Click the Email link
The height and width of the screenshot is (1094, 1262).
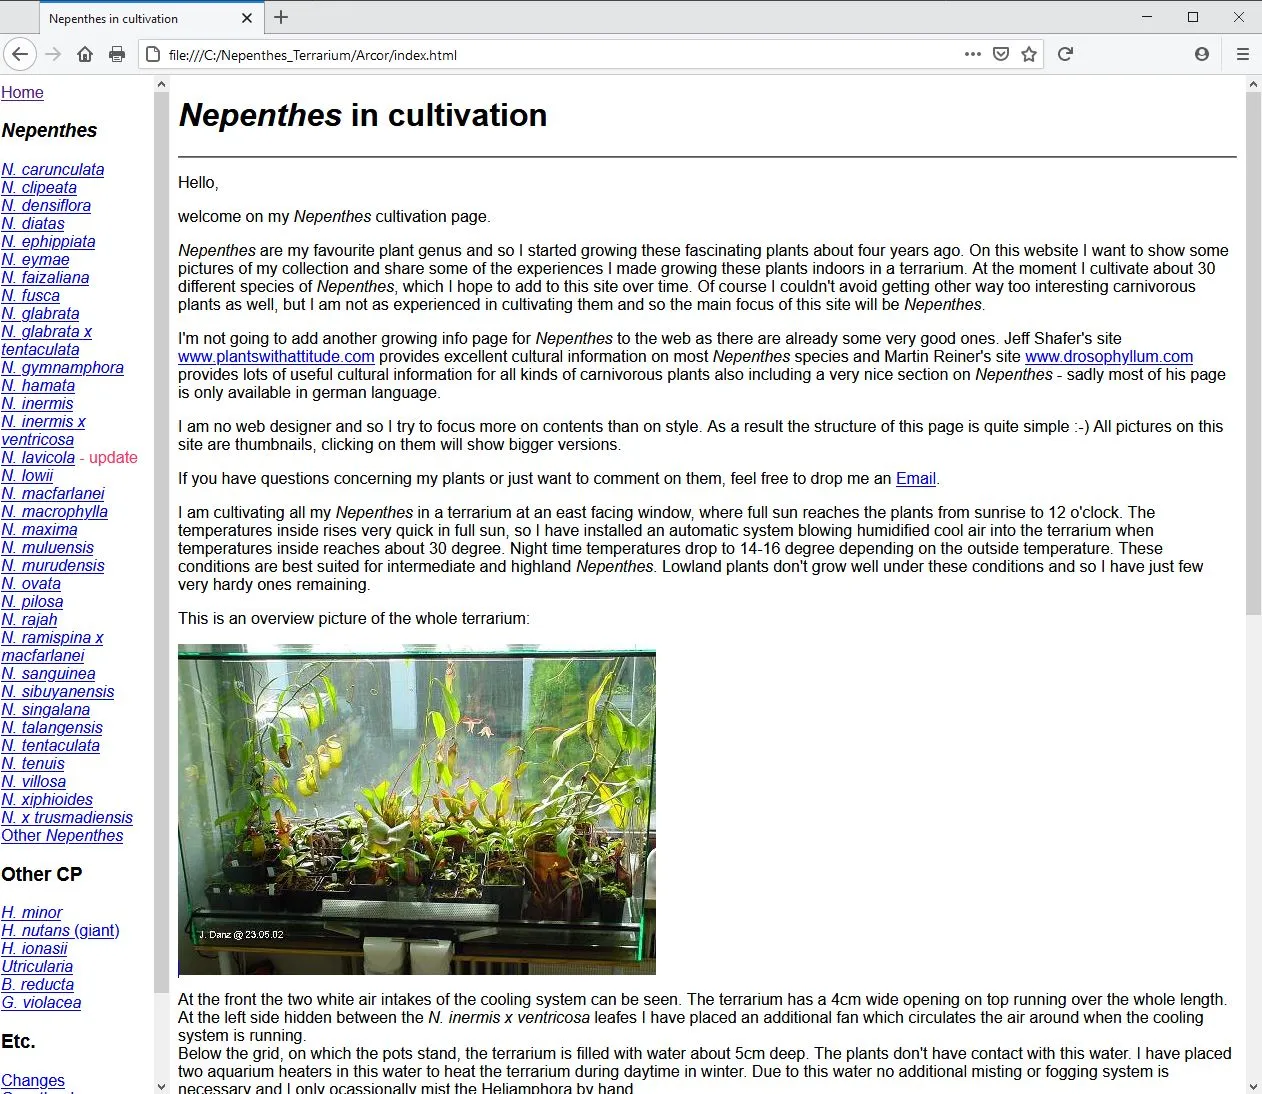point(915,478)
